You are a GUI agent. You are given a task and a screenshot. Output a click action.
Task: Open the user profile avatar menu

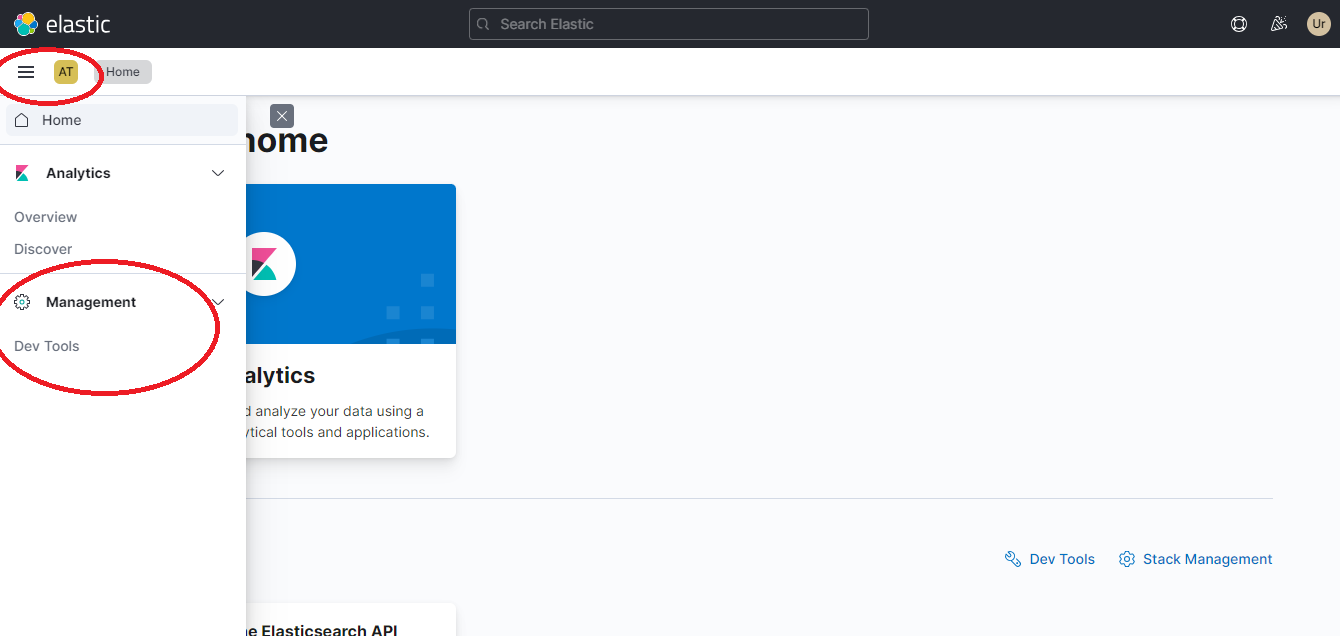click(x=1318, y=23)
